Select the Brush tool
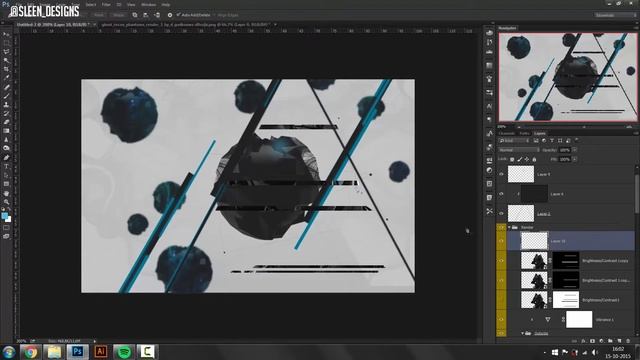The image size is (640, 360). 6,96
